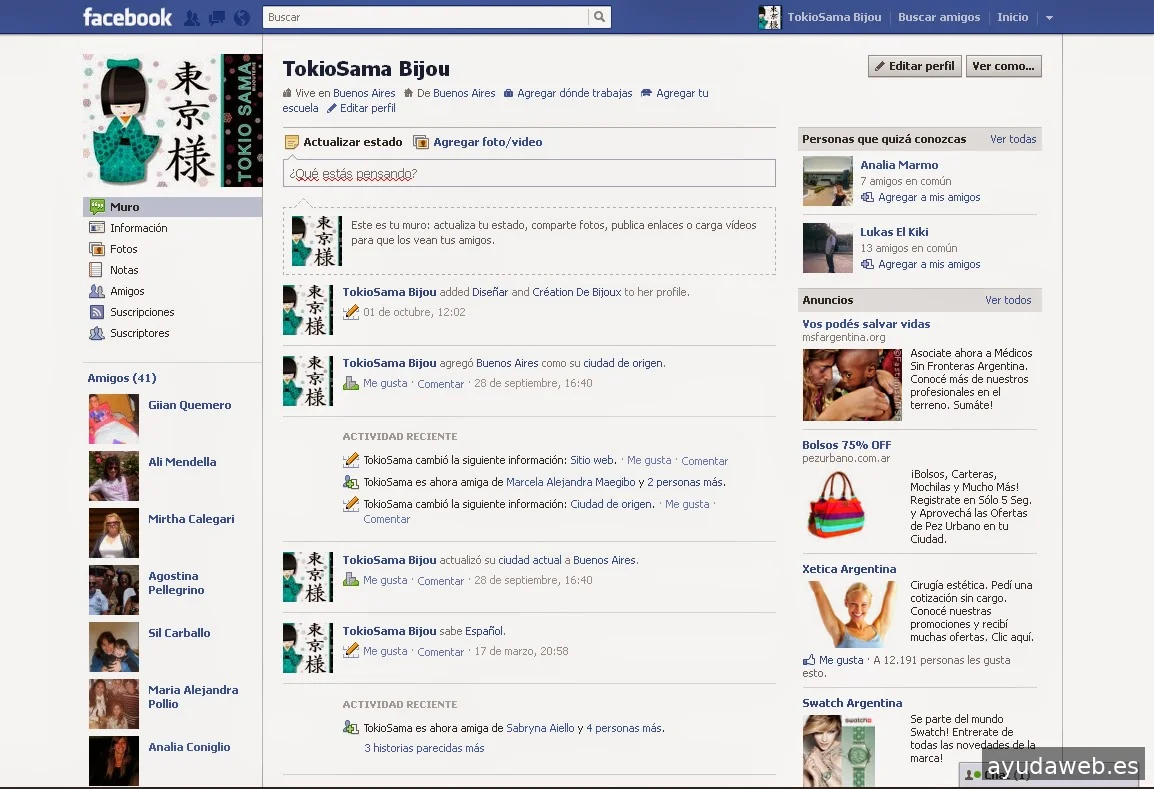Click the Suscripciones feed icon

coord(97,312)
